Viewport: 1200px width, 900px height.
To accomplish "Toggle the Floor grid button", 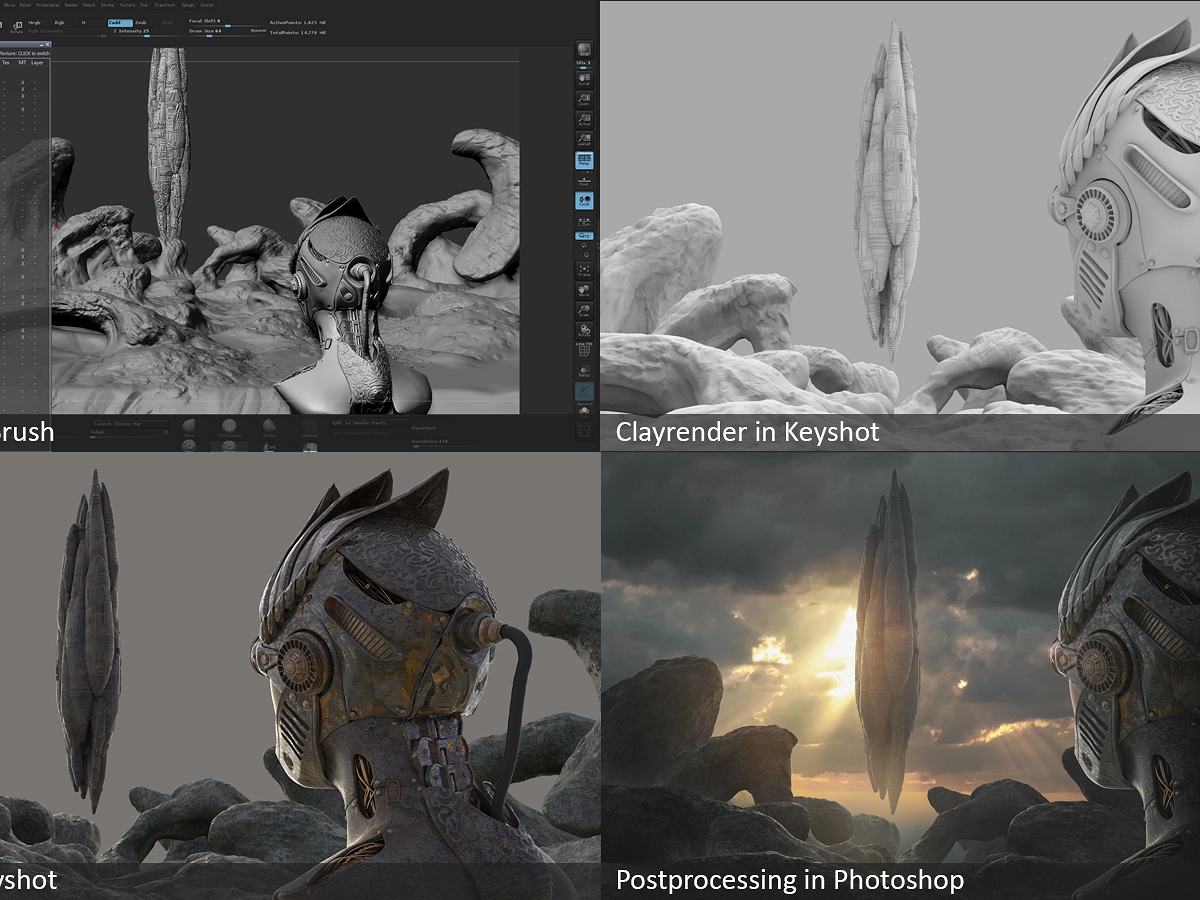I will [x=585, y=180].
